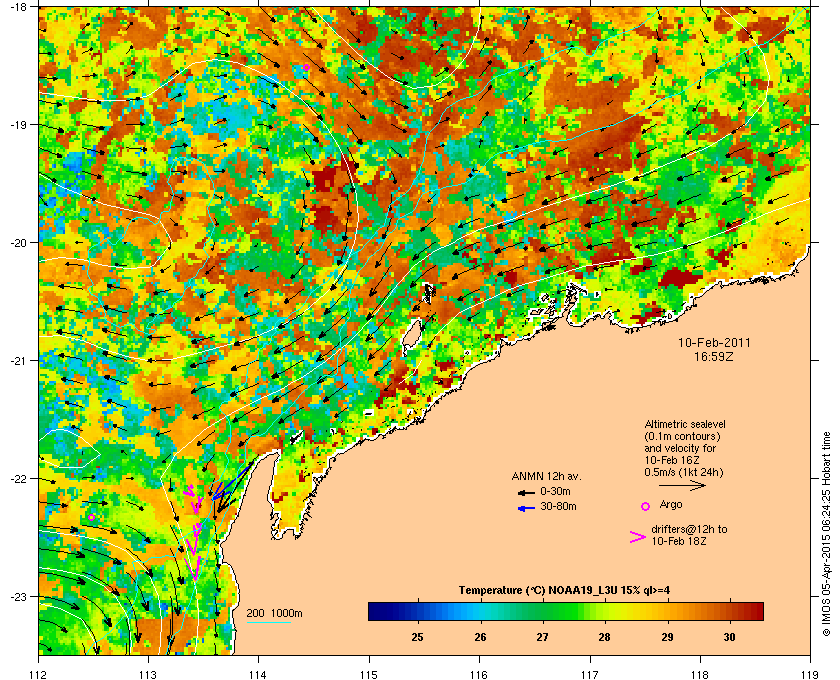This screenshot has width=840, height=680.
Task: Click the blue 30-80m legend arrow
Action: pos(526,508)
